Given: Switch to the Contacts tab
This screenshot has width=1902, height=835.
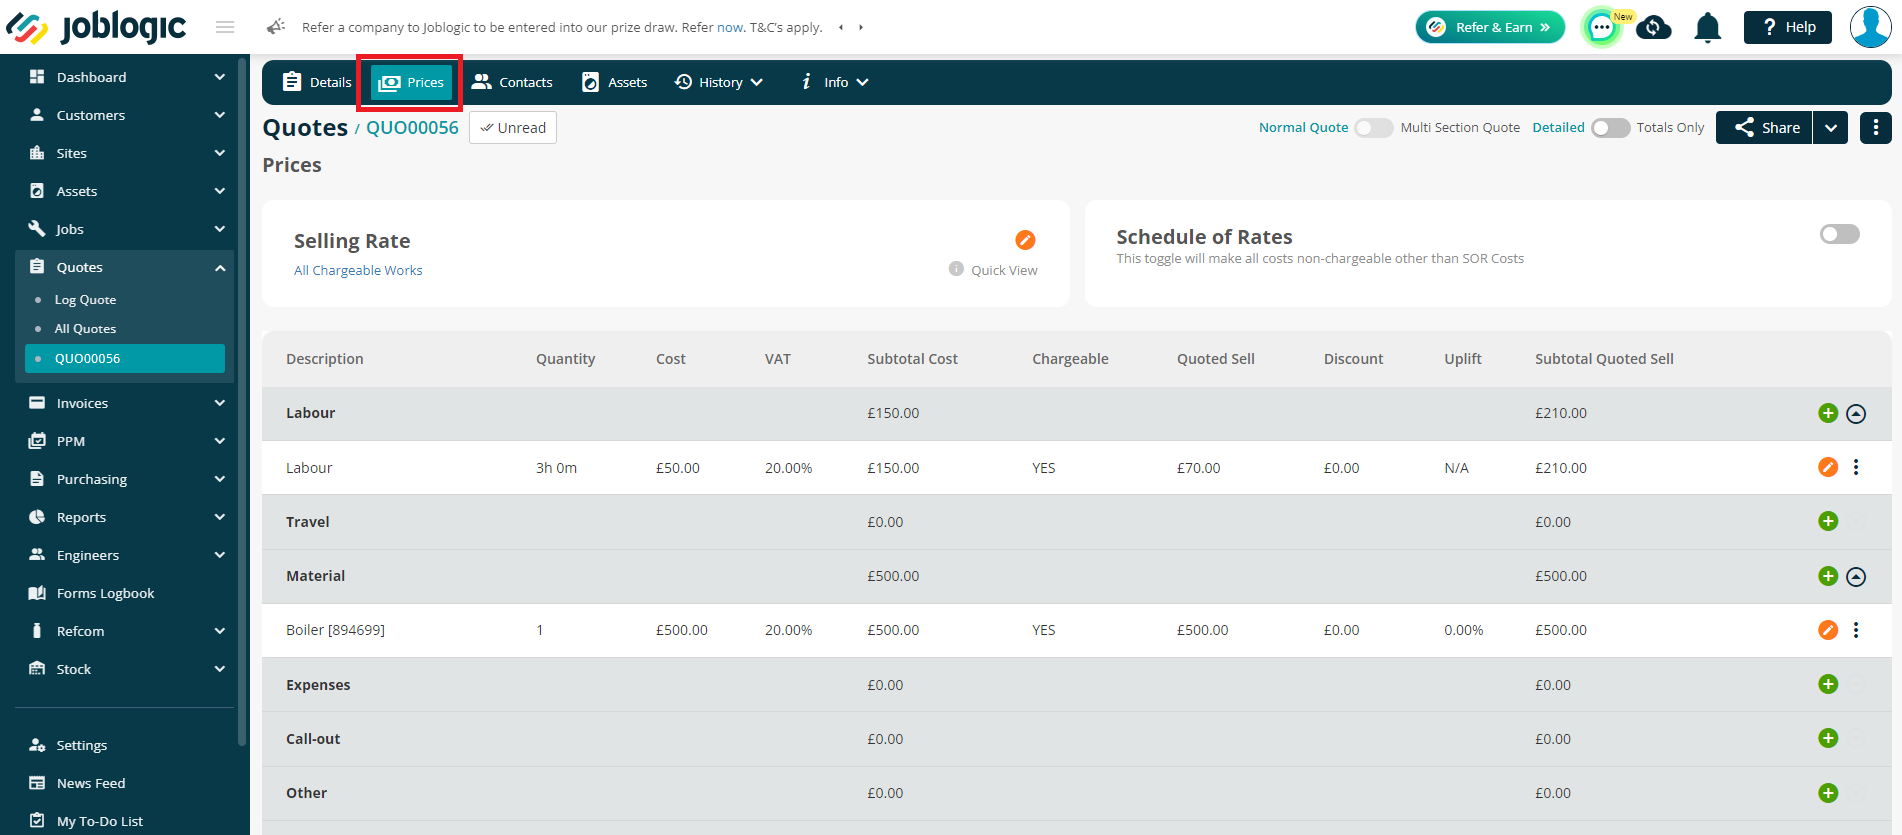Looking at the screenshot, I should point(512,82).
